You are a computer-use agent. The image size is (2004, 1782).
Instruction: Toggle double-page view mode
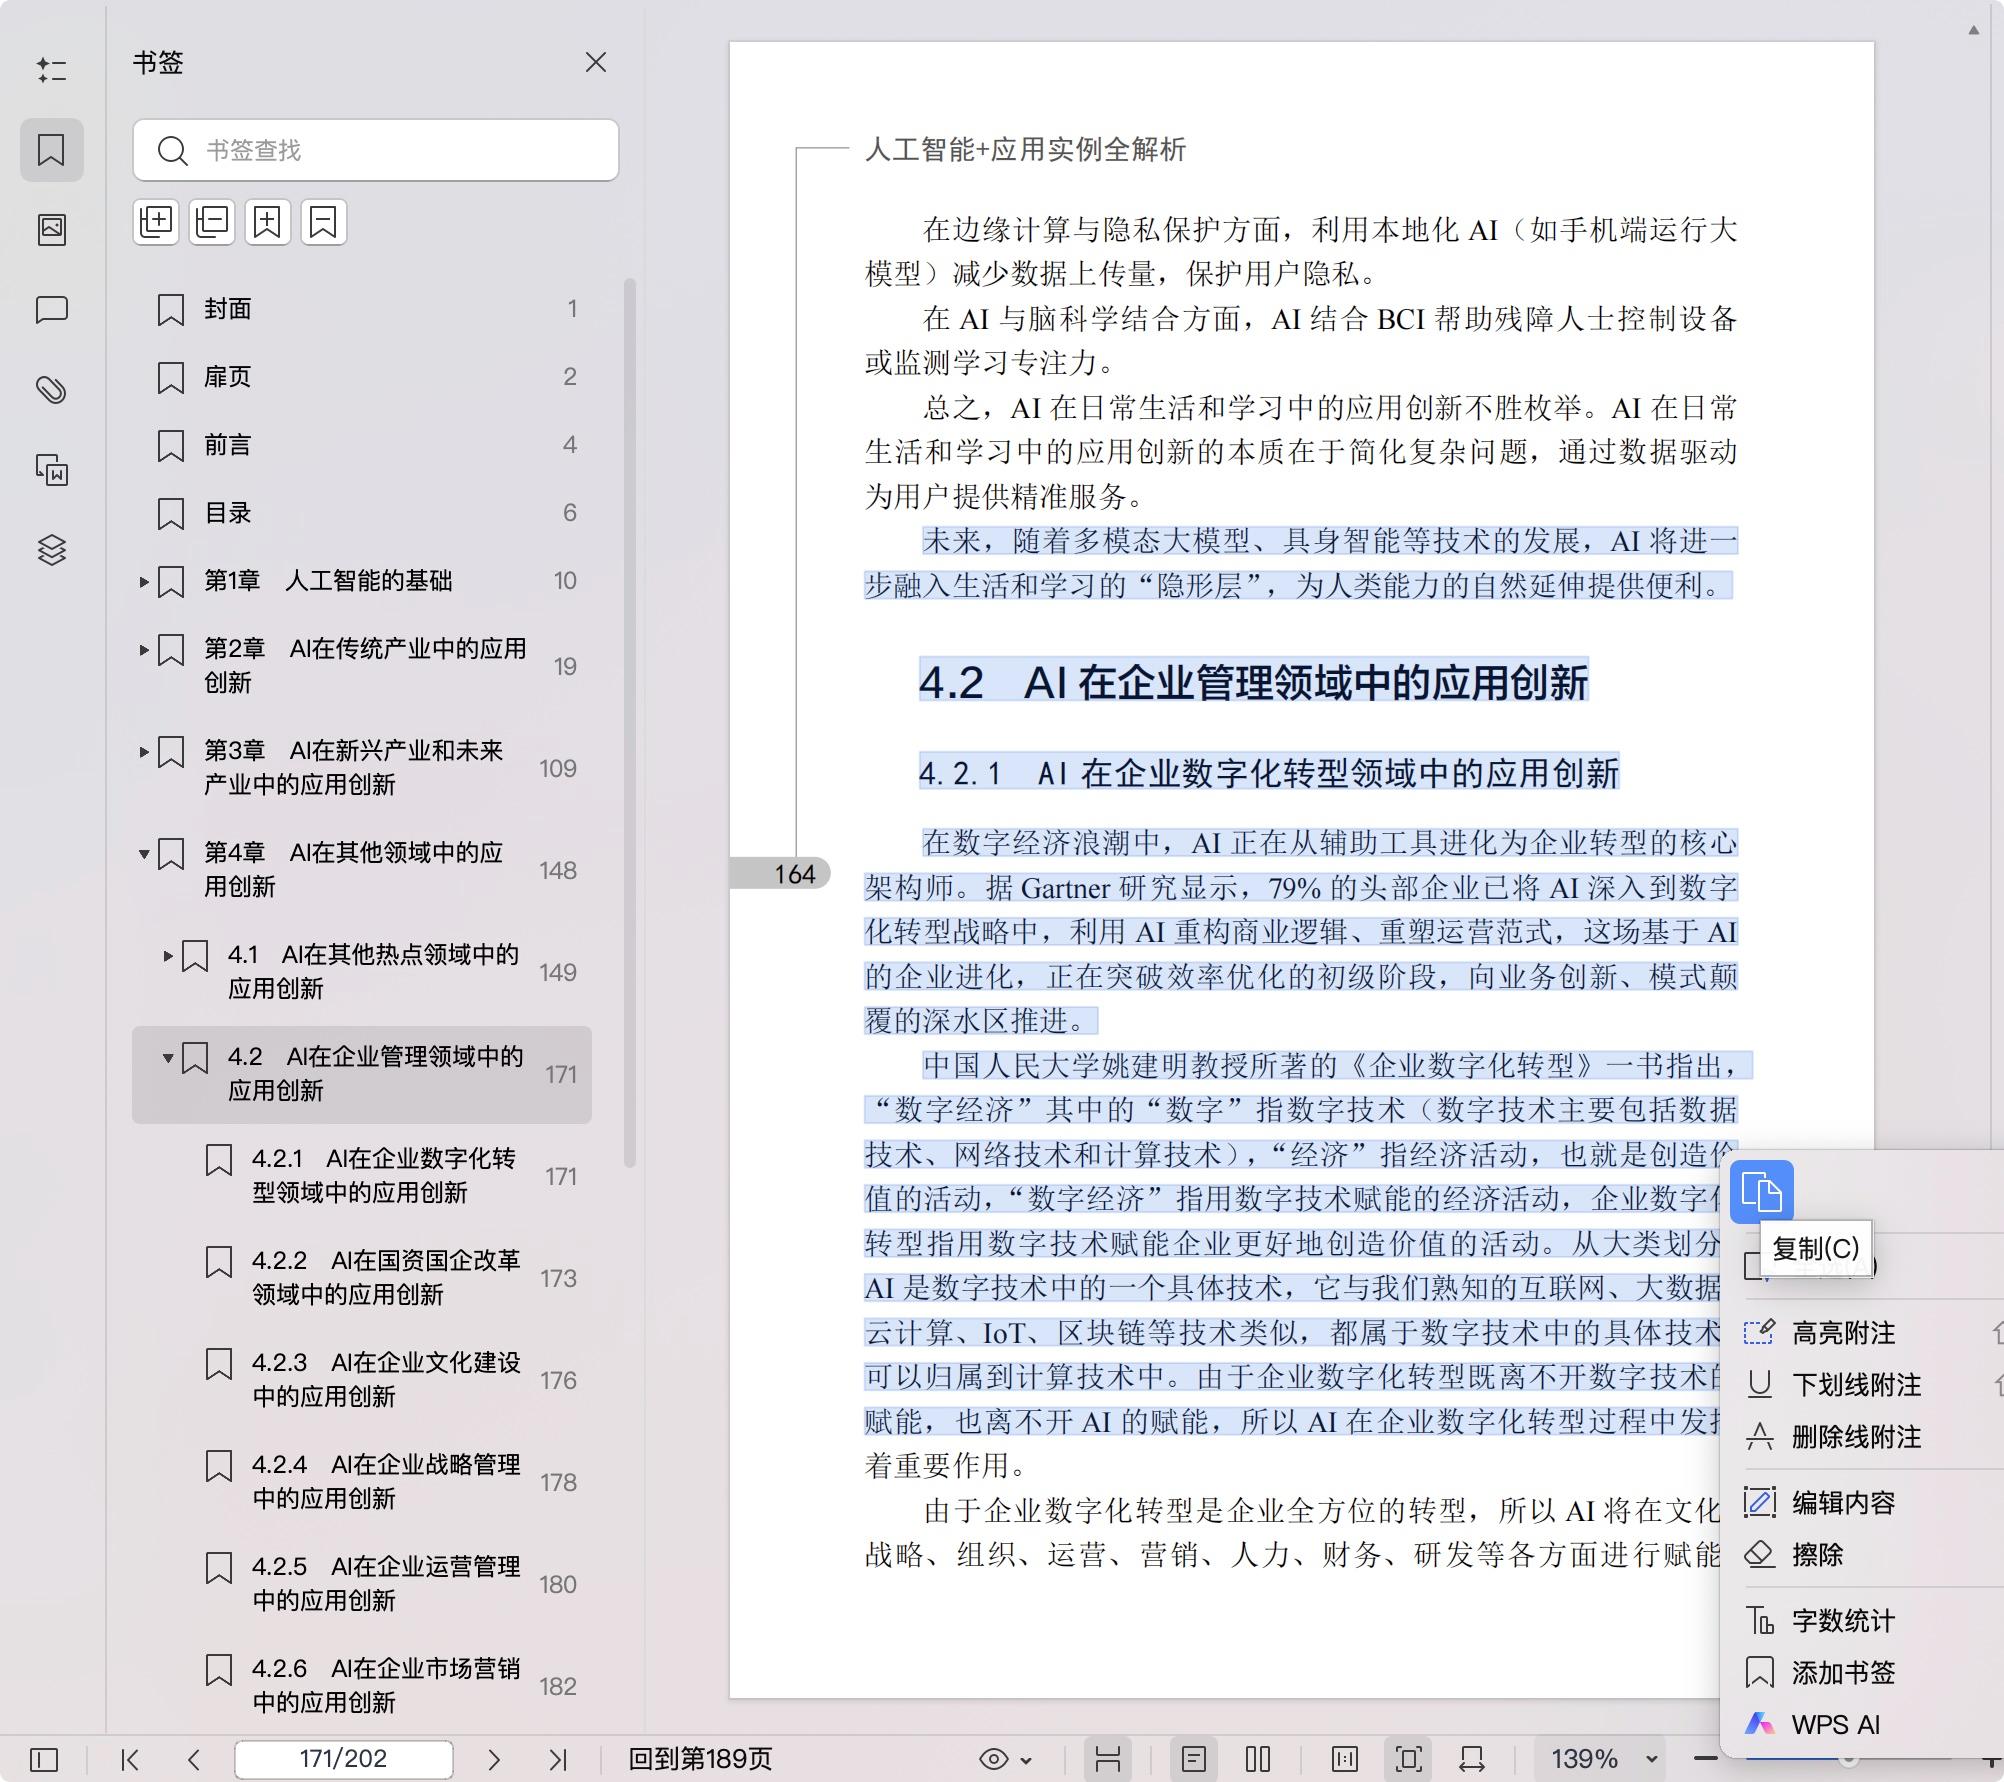coord(1258,1759)
